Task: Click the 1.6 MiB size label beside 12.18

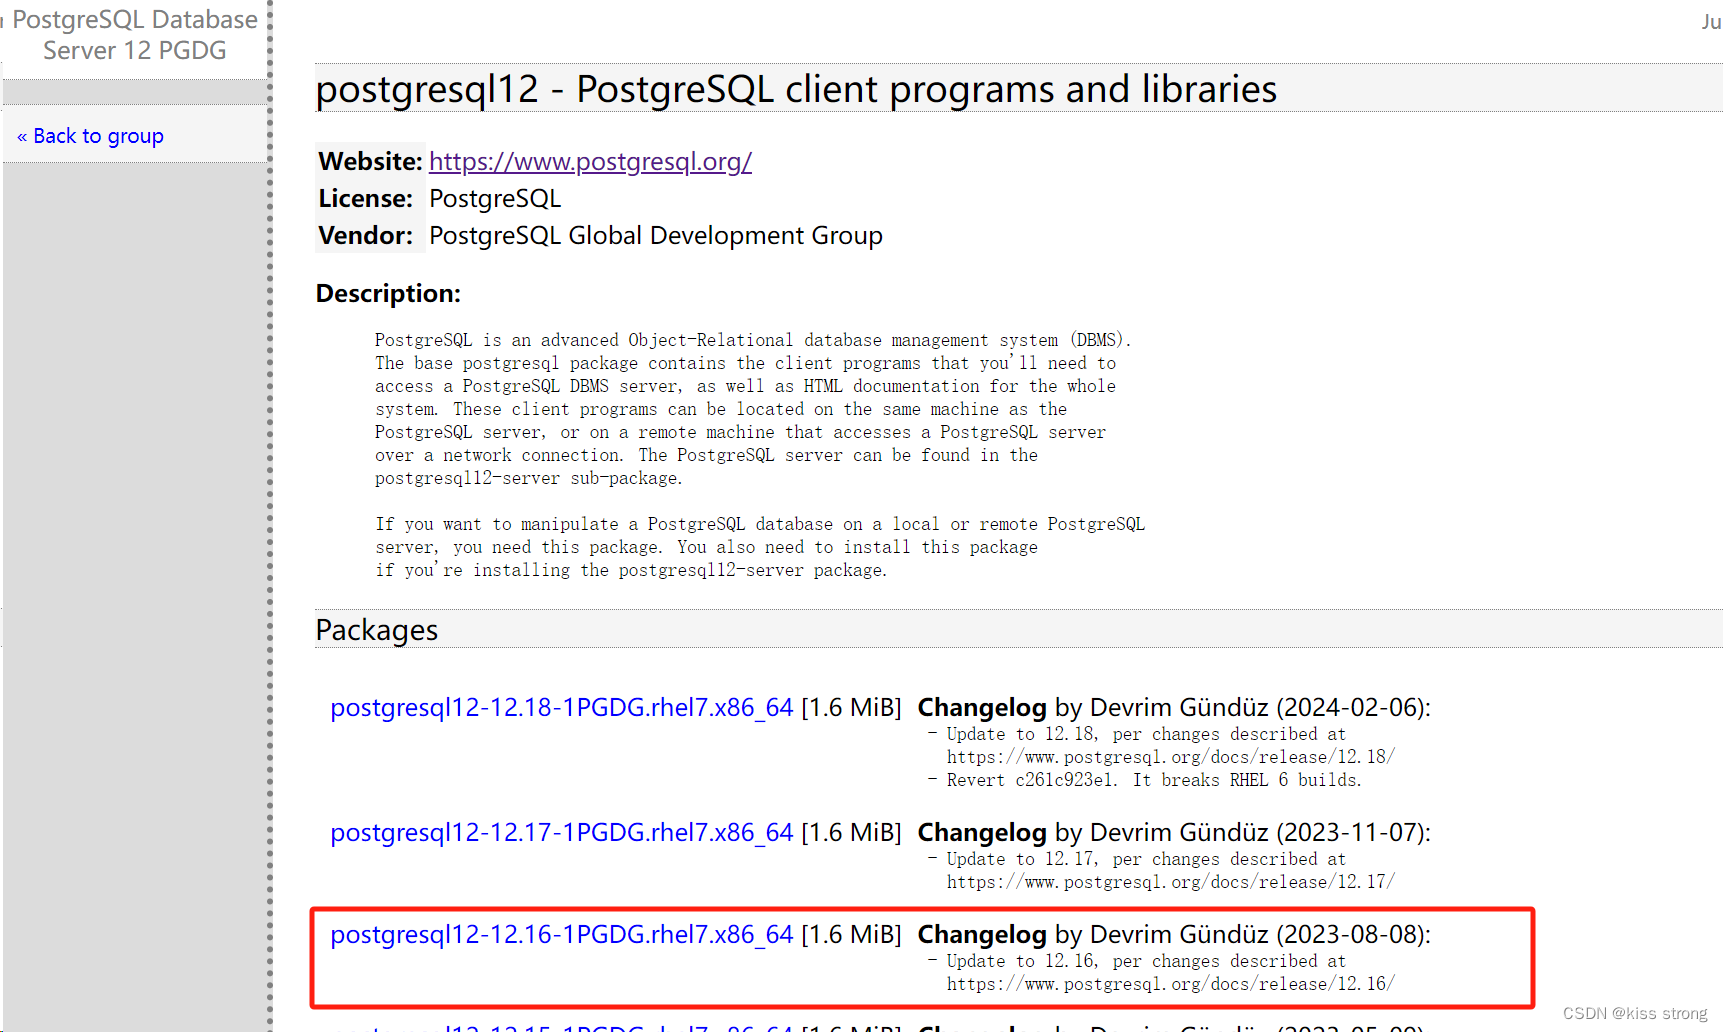Action: [851, 707]
